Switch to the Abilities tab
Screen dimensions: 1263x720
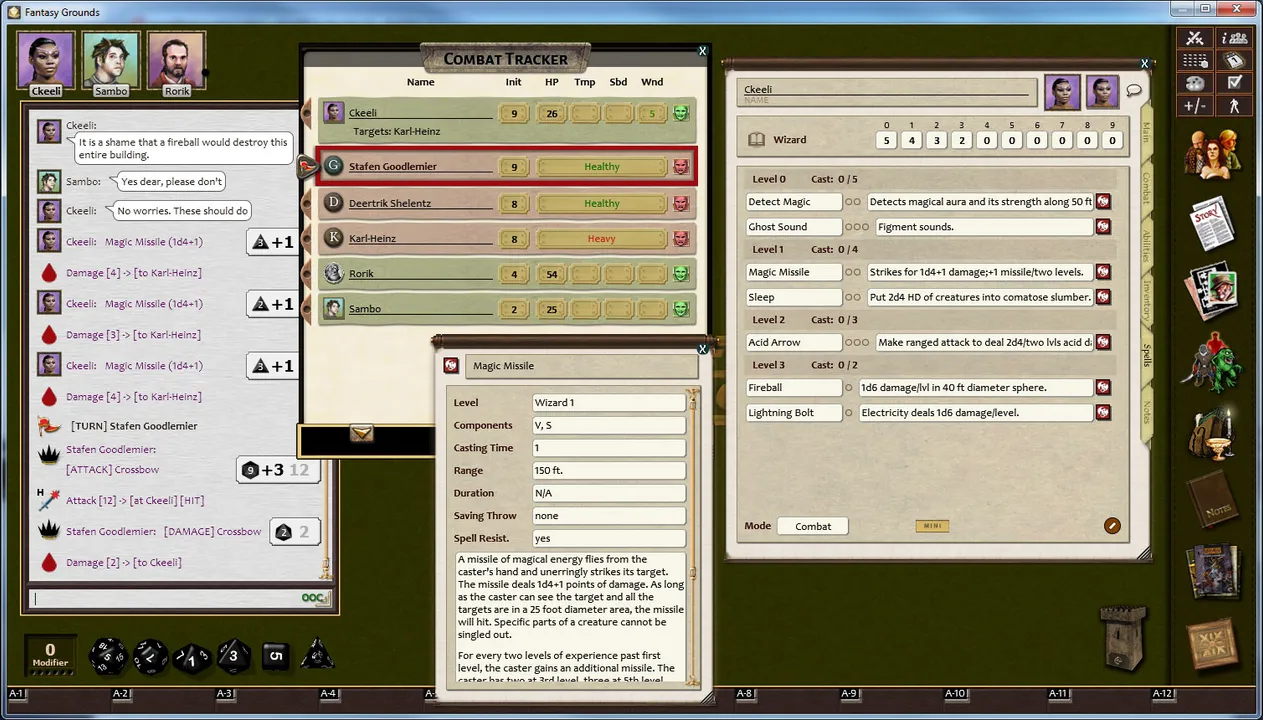[1146, 246]
